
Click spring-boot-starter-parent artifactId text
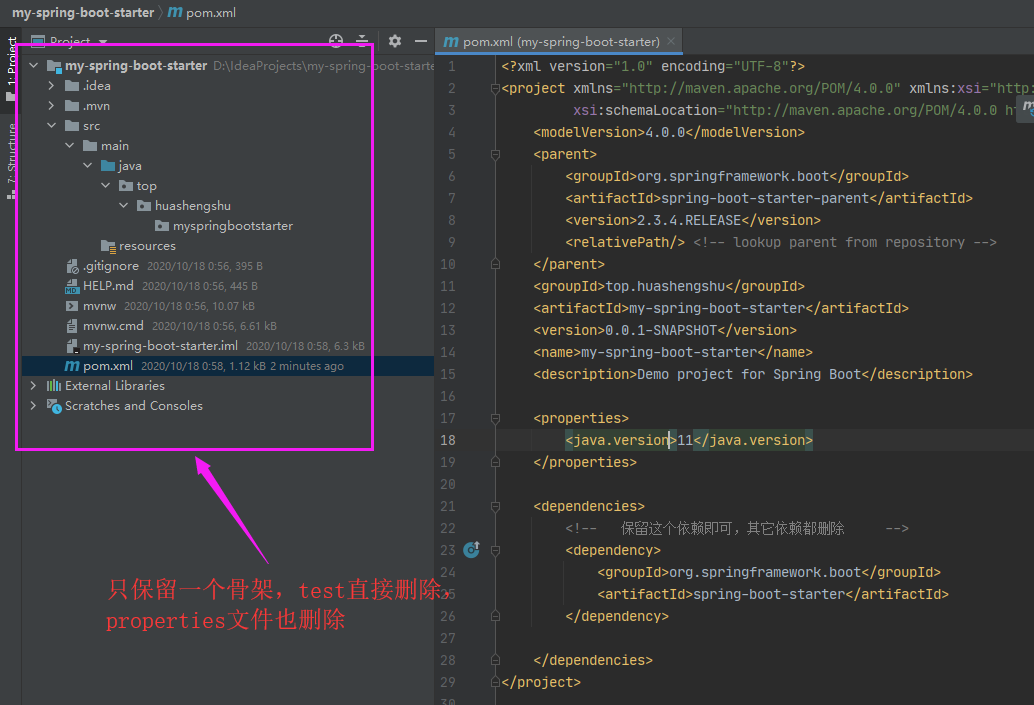click(x=765, y=199)
